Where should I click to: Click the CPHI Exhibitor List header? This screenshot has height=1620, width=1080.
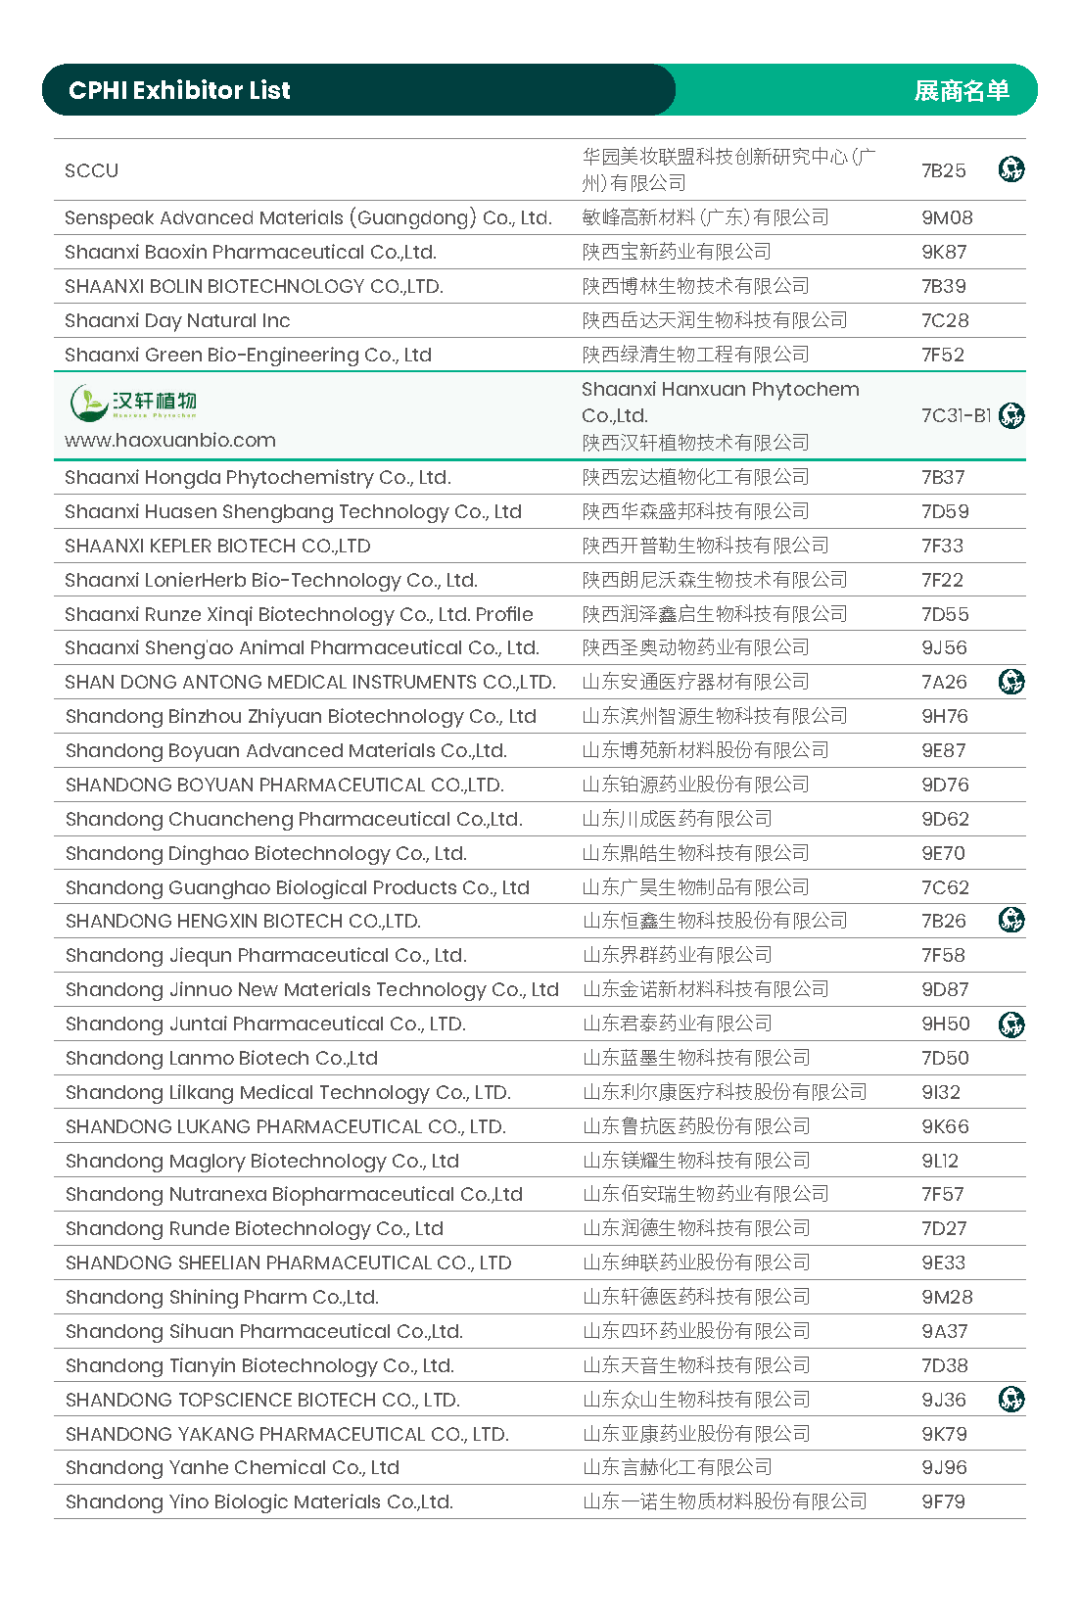179,90
